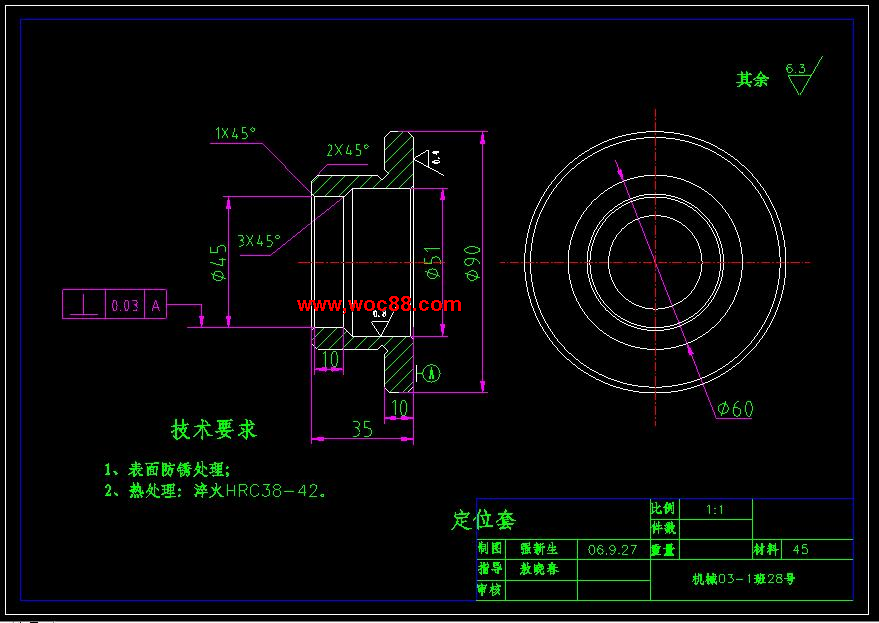Select the scale value 1:1
This screenshot has height=623, width=879.
714,510
